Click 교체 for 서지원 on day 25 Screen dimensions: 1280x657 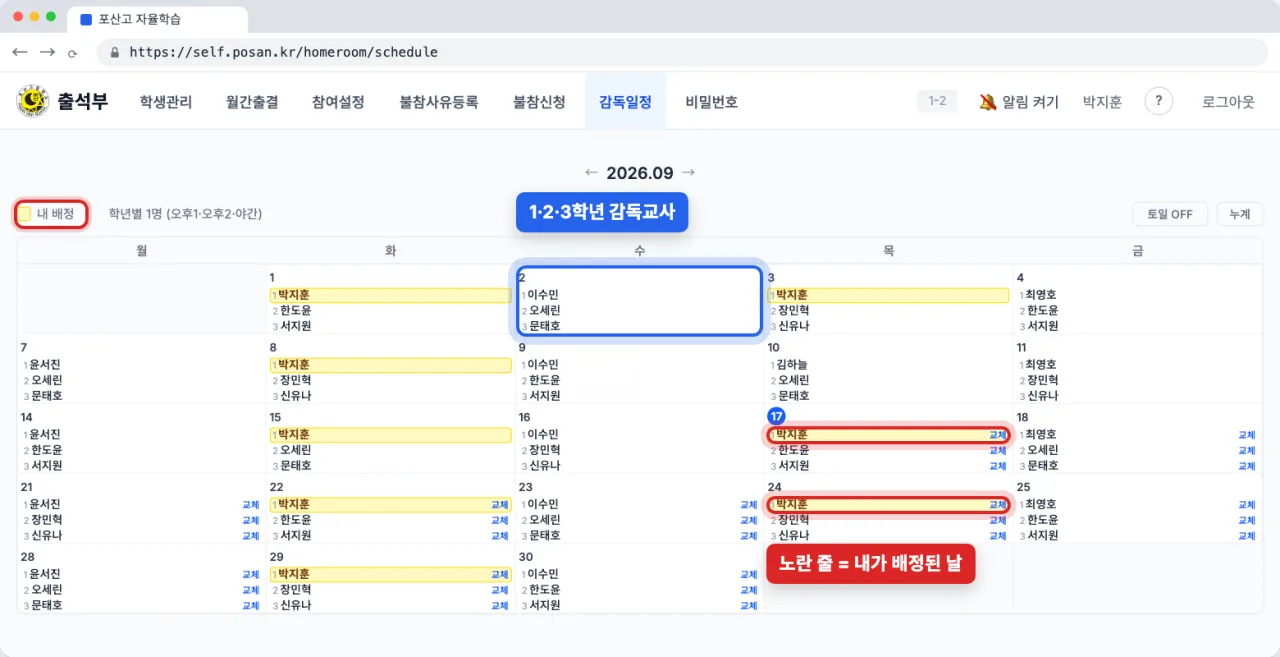coord(1246,536)
